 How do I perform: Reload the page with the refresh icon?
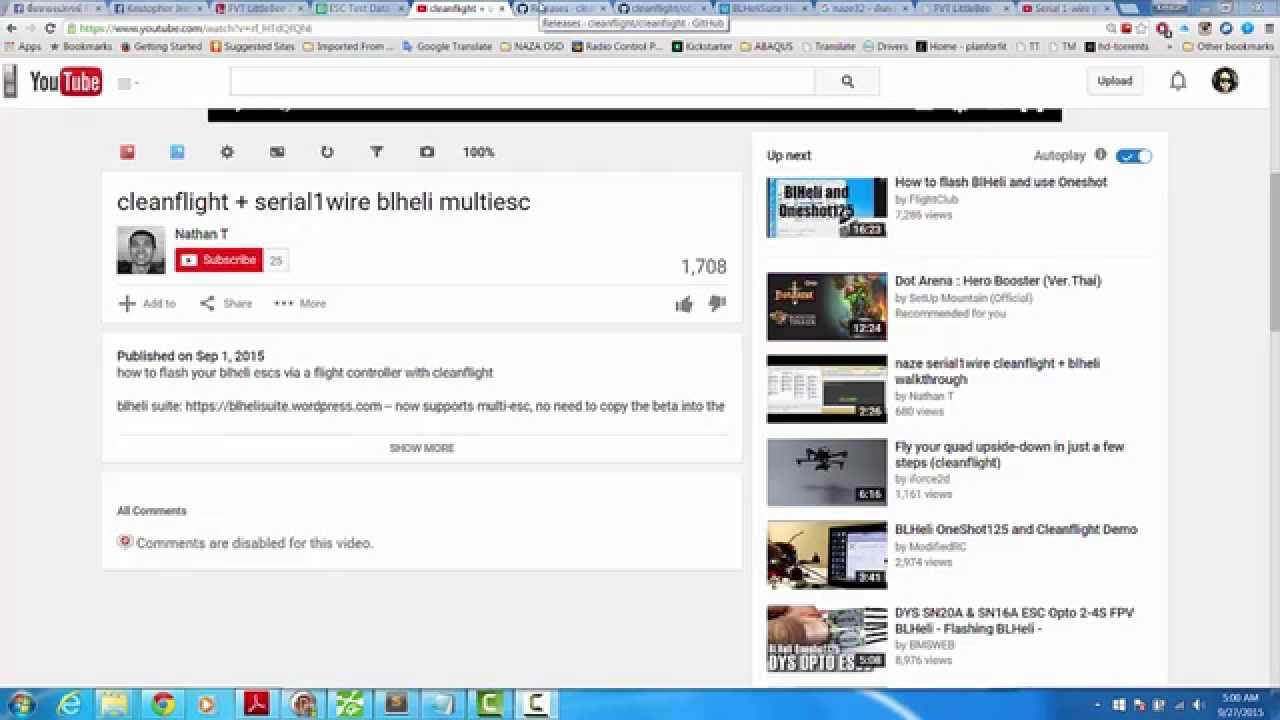coord(50,28)
